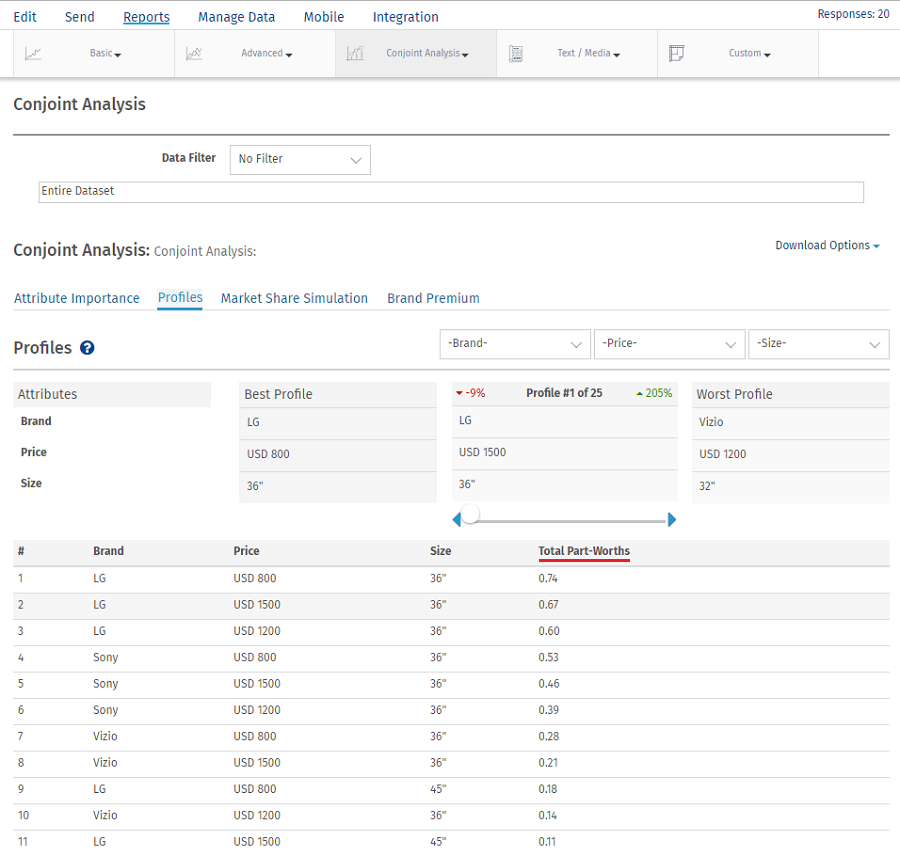Click left arrow of profile slider

[457, 519]
